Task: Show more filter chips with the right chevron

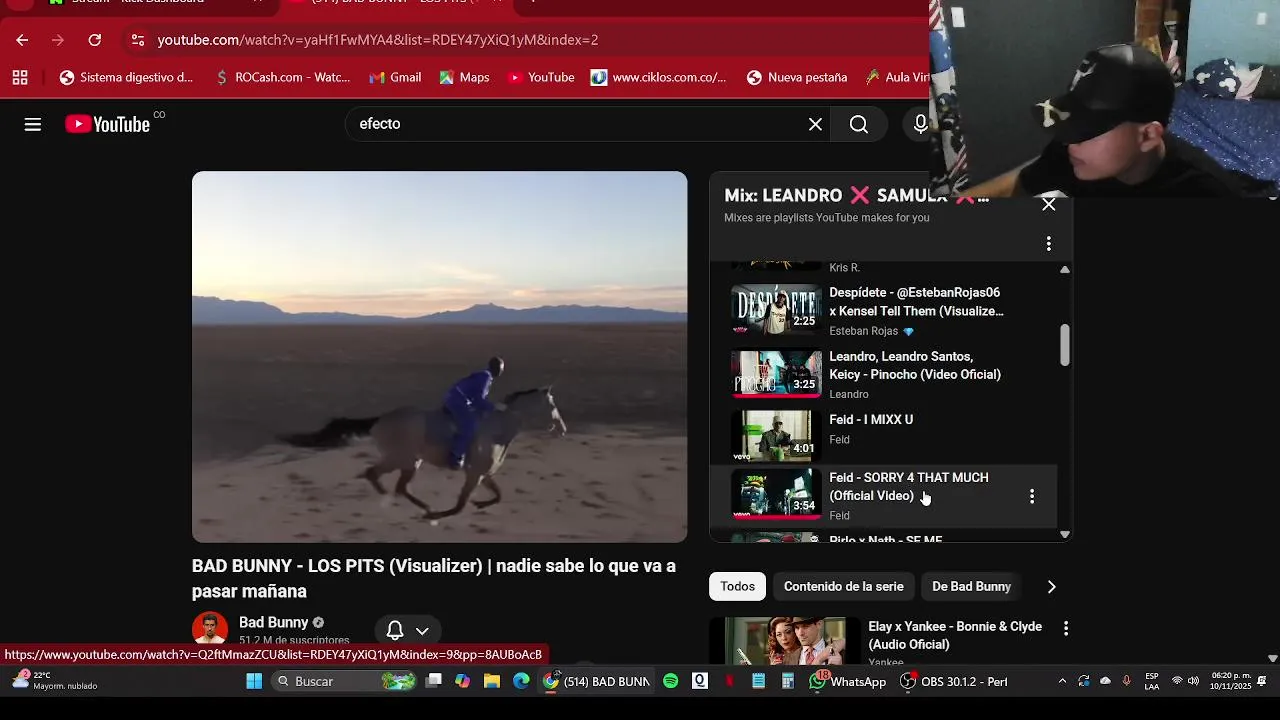Action: [1051, 587]
